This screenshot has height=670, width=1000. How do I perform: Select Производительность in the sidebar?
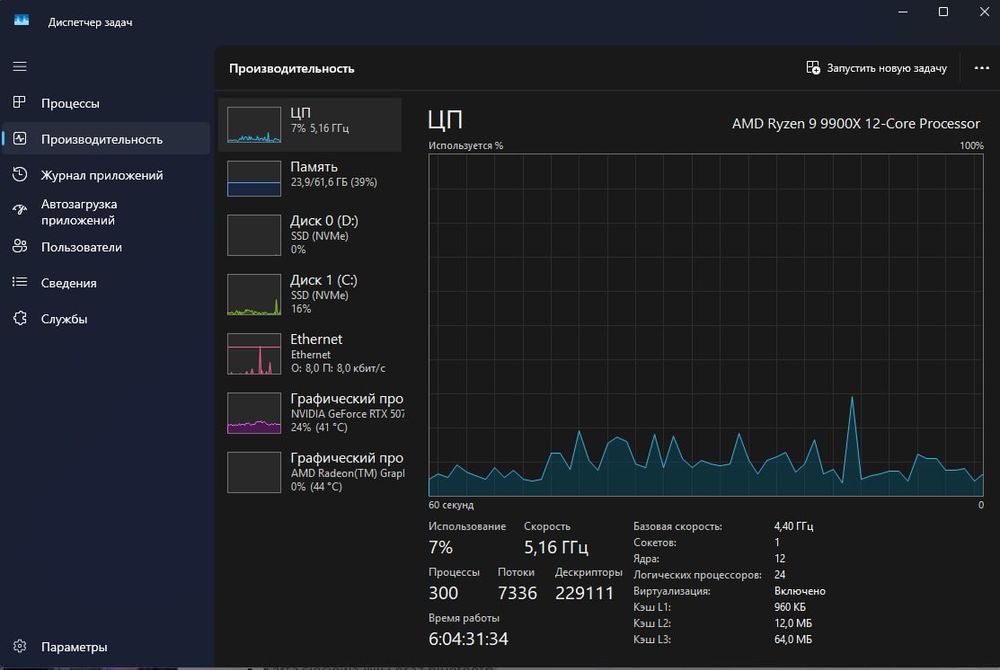point(107,139)
